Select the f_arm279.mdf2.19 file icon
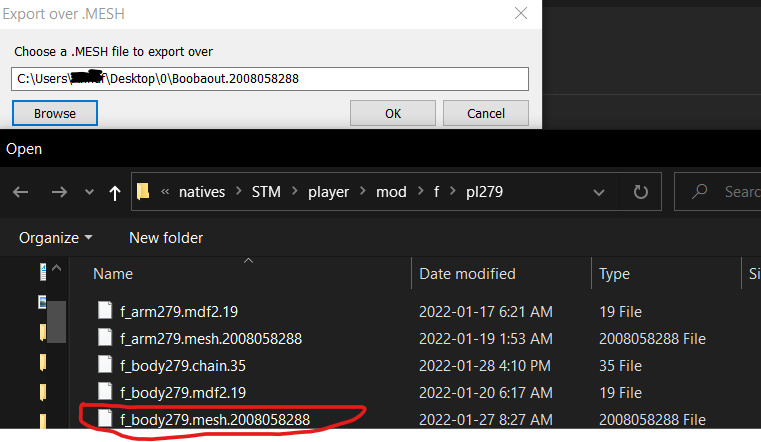Image resolution: width=761 pixels, height=442 pixels. (106, 311)
